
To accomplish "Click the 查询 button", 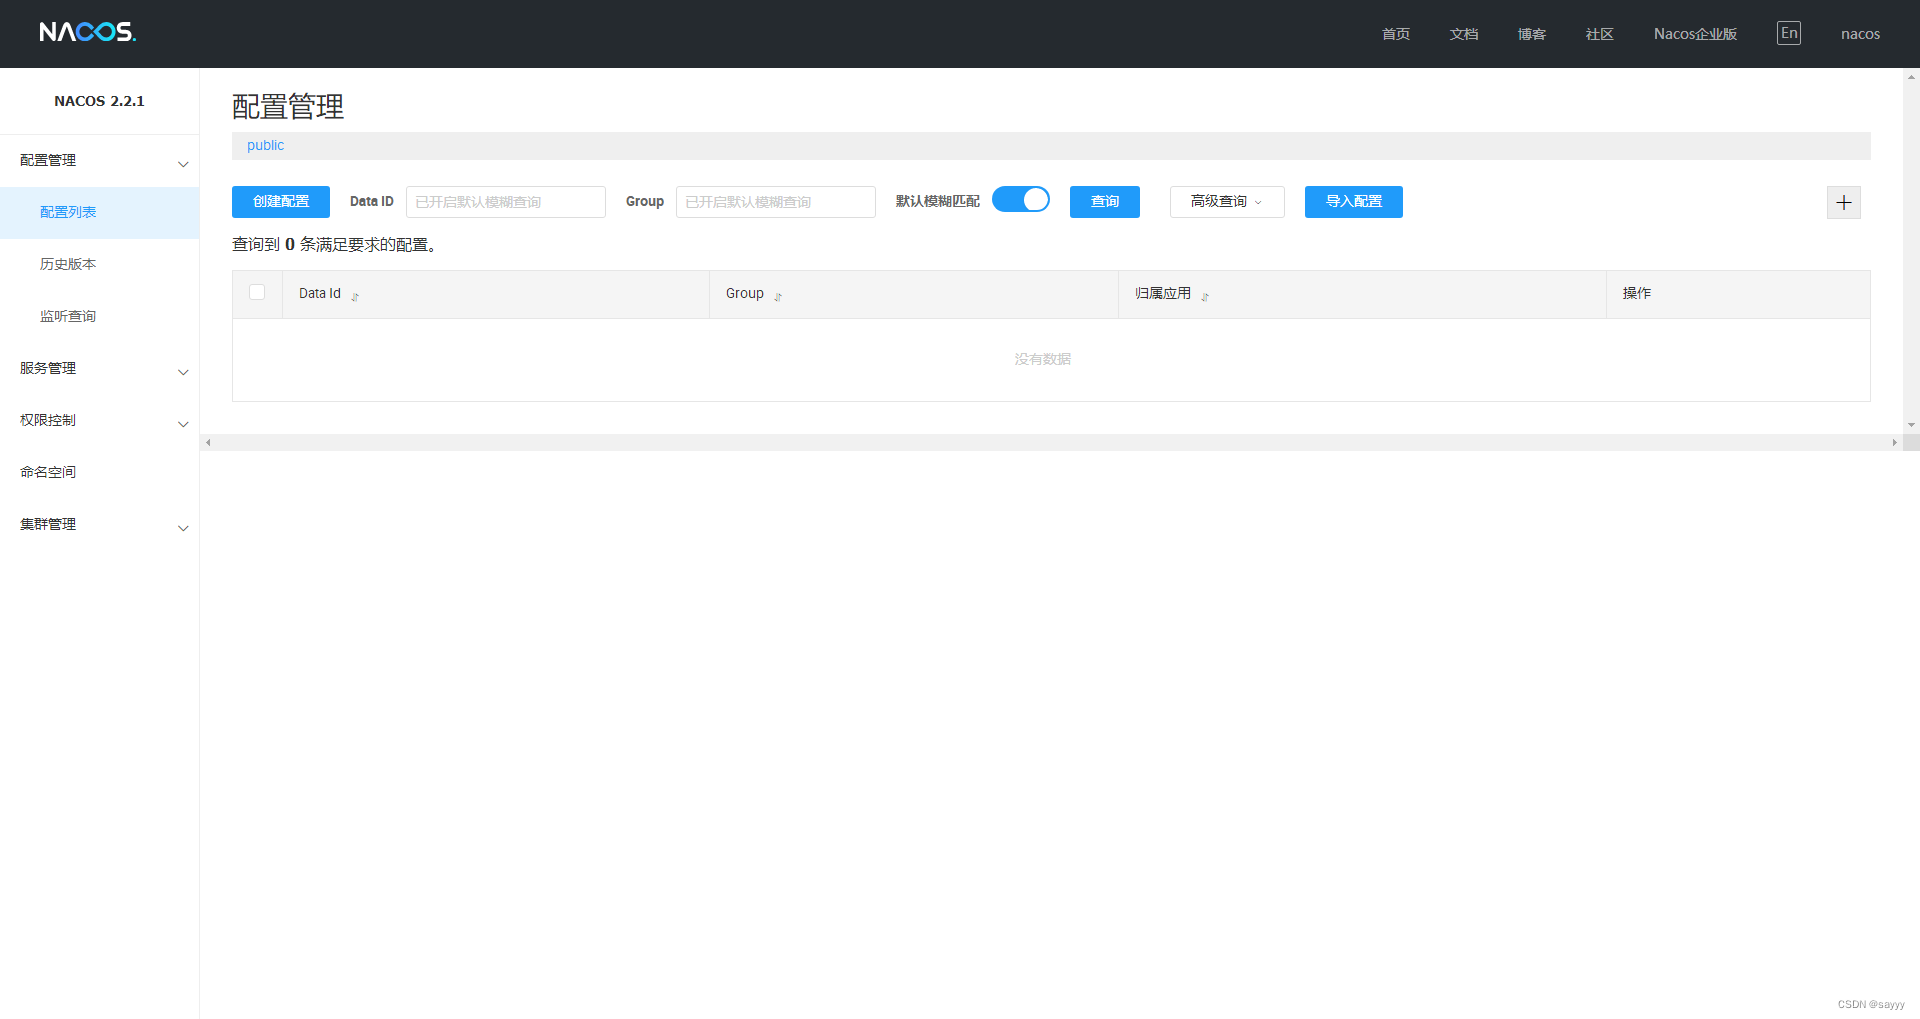I will coord(1105,202).
